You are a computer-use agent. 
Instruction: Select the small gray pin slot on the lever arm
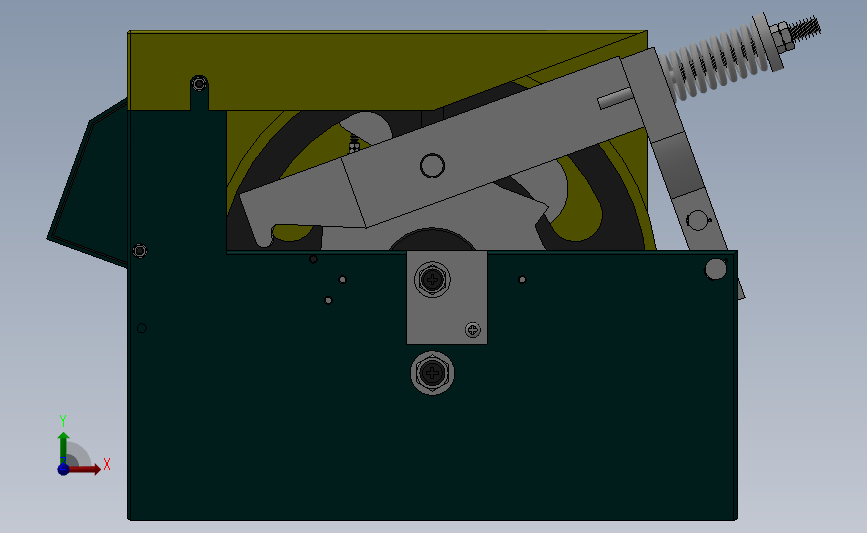[x=615, y=99]
